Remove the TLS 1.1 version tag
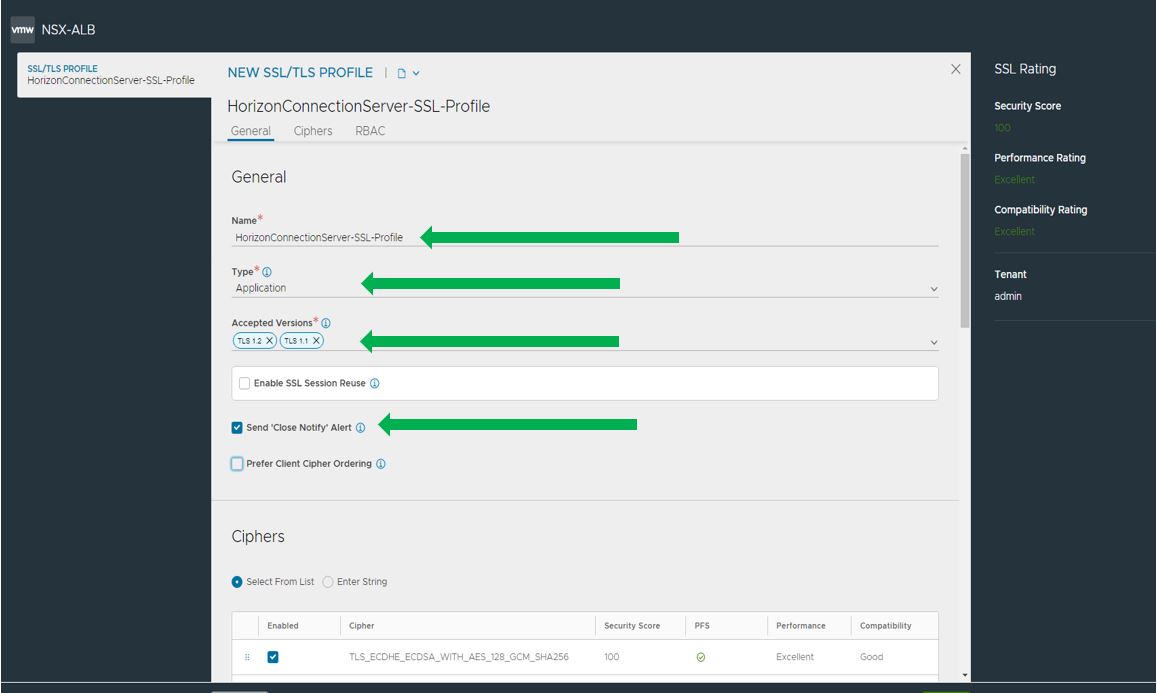Screen dimensions: 1157x693 (x=316, y=340)
